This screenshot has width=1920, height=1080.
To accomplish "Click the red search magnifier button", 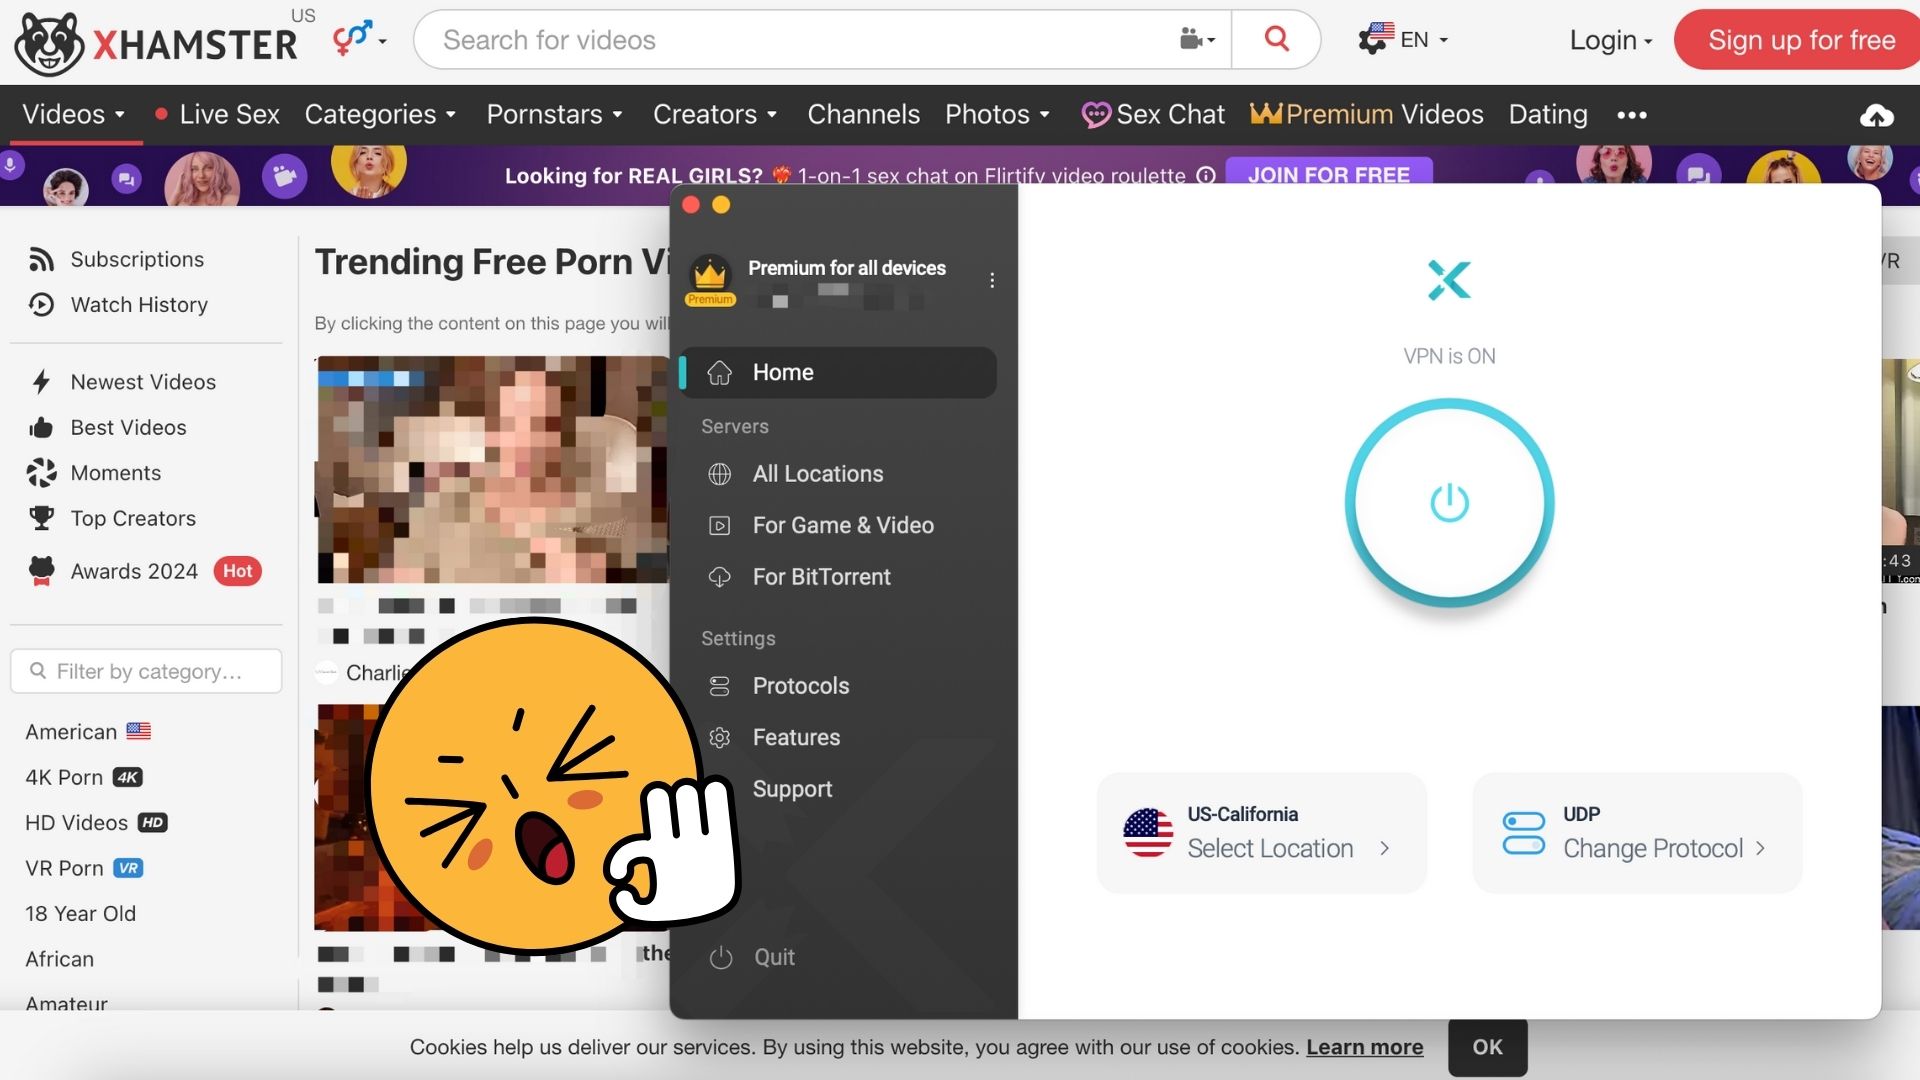I will [x=1276, y=39].
